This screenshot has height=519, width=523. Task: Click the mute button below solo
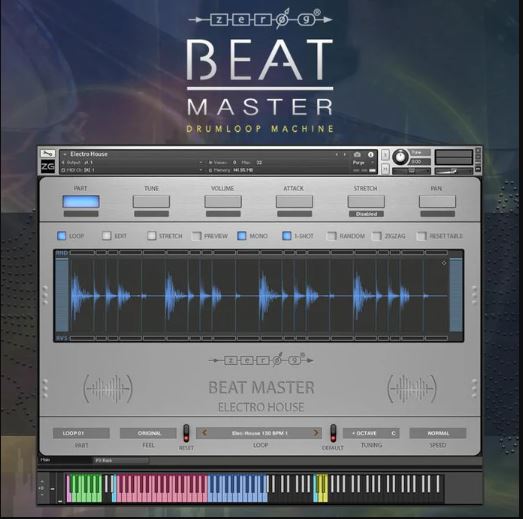coord(385,169)
